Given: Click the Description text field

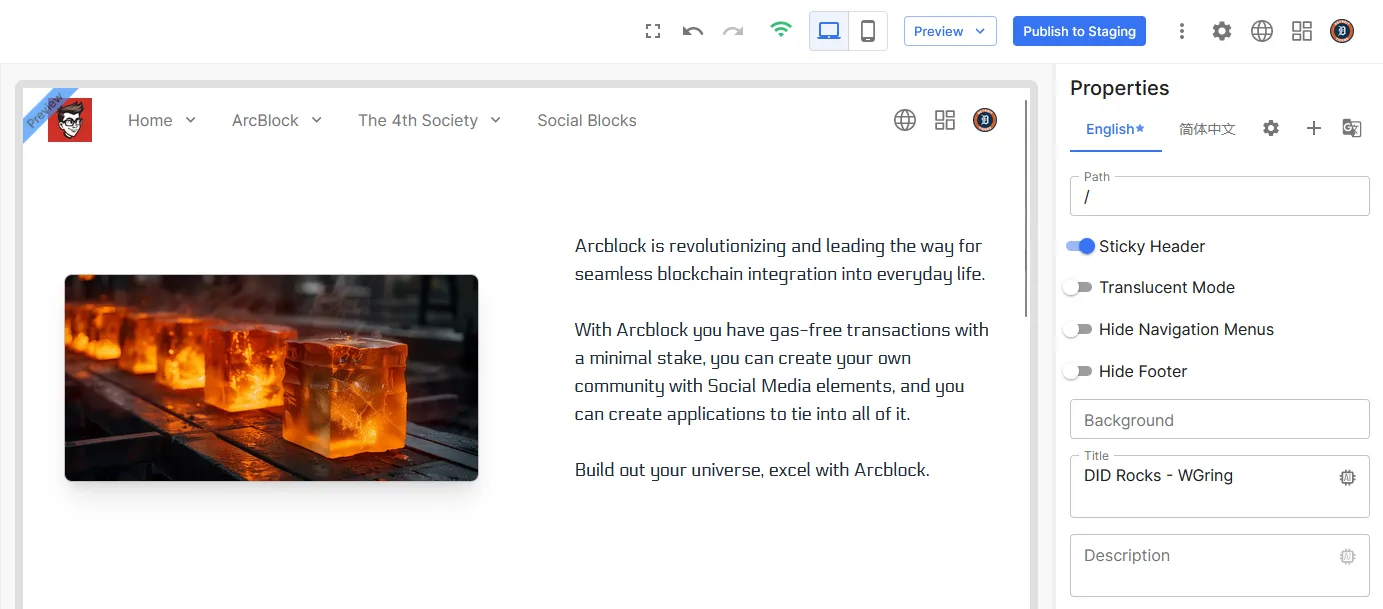Looking at the screenshot, I should click(1220, 566).
